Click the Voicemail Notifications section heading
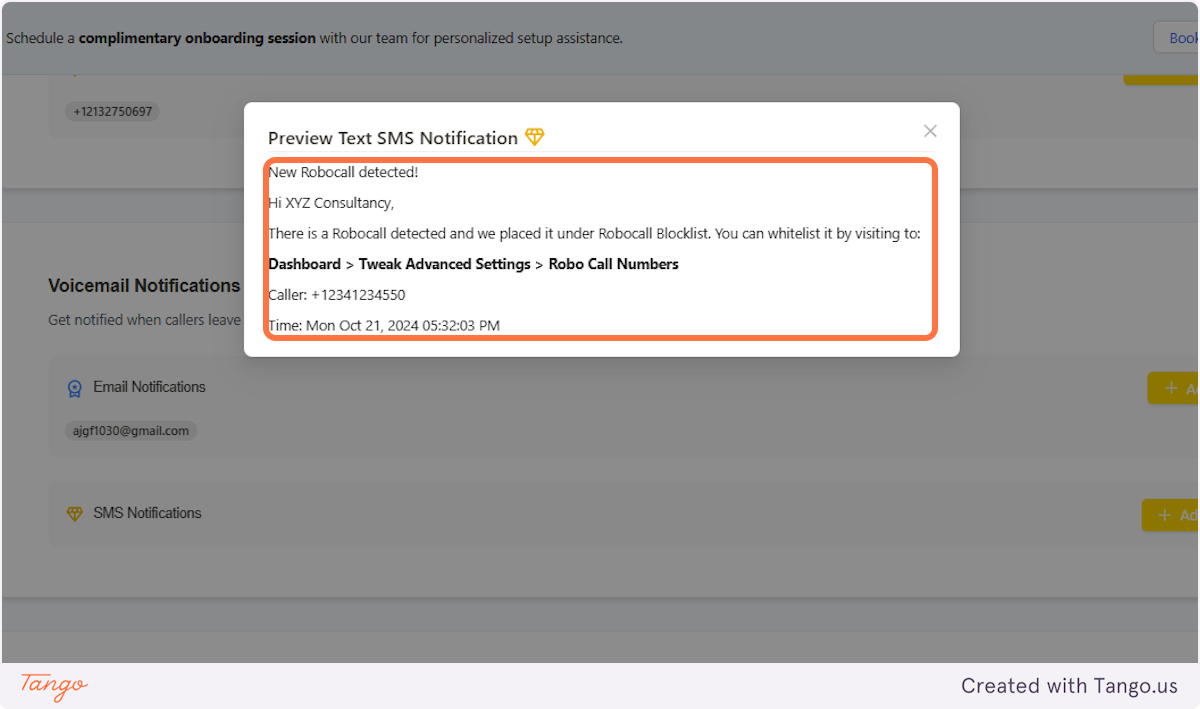Viewport: 1200px width, 709px height. pos(144,285)
